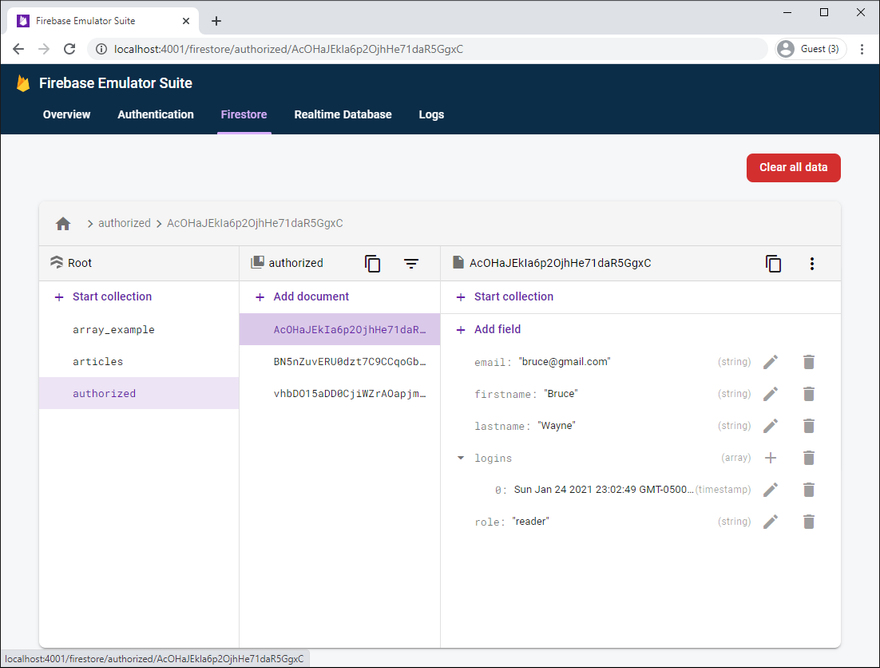Delete the firstname field

coord(809,394)
